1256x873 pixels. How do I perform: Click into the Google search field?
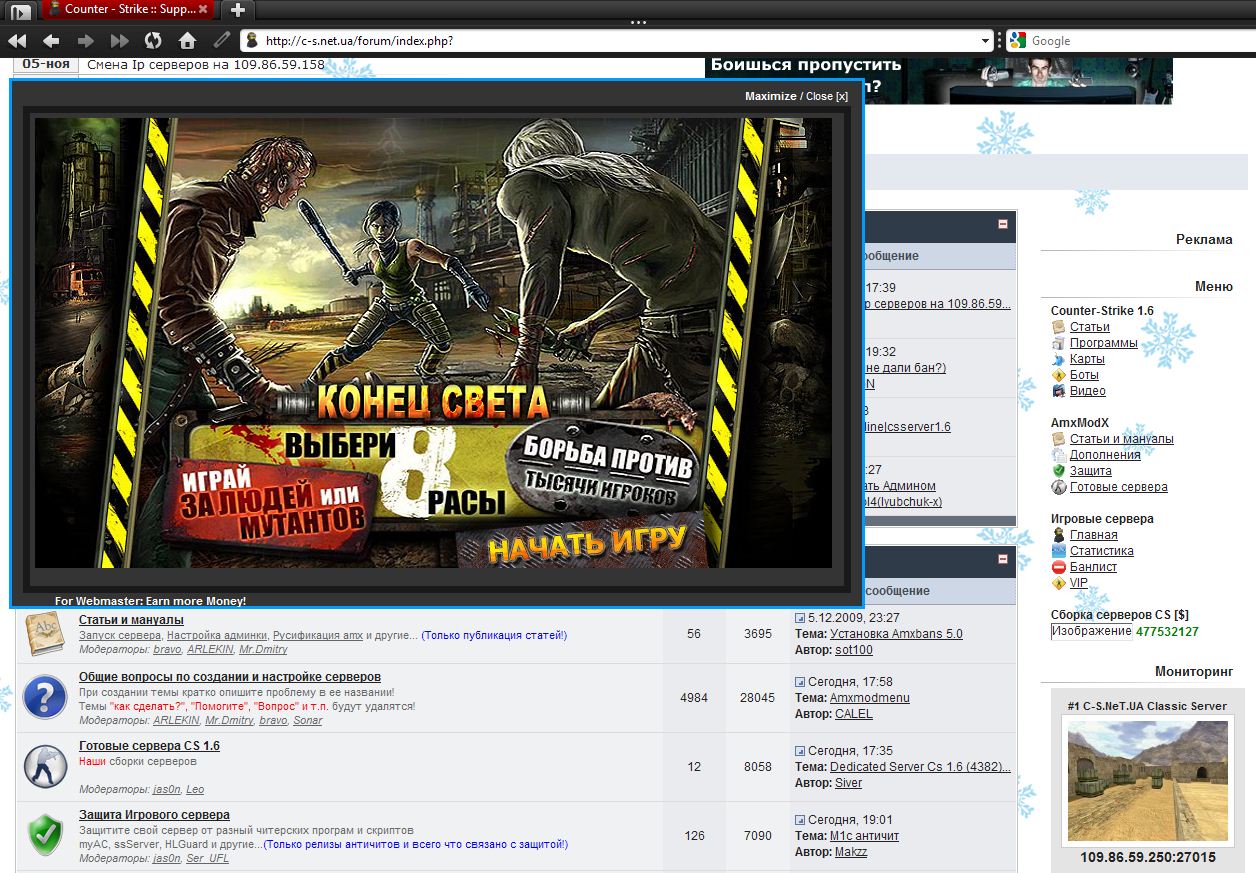tap(1140, 41)
